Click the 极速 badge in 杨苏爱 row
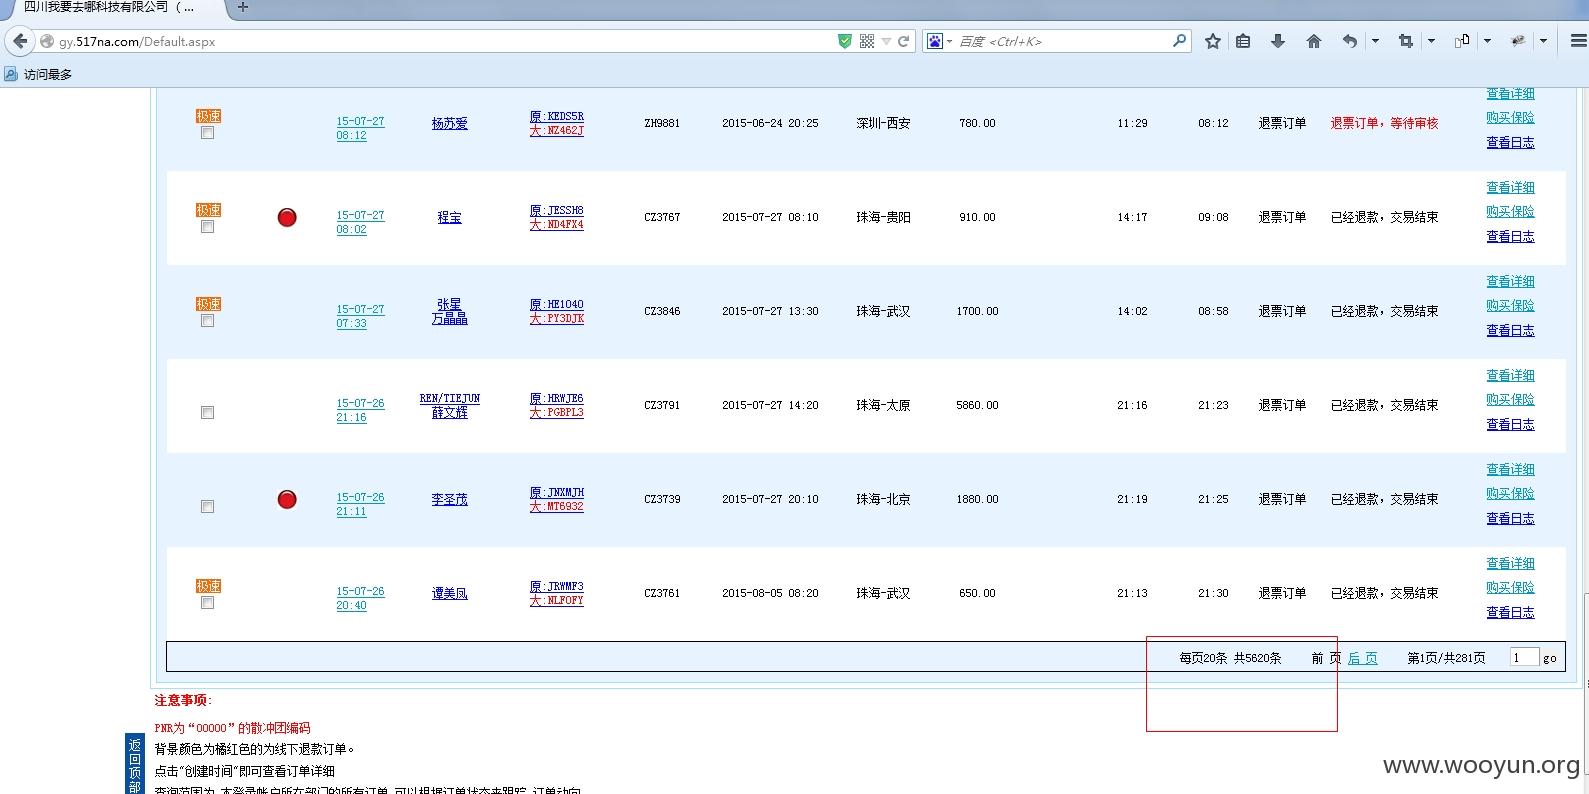 click(208, 116)
